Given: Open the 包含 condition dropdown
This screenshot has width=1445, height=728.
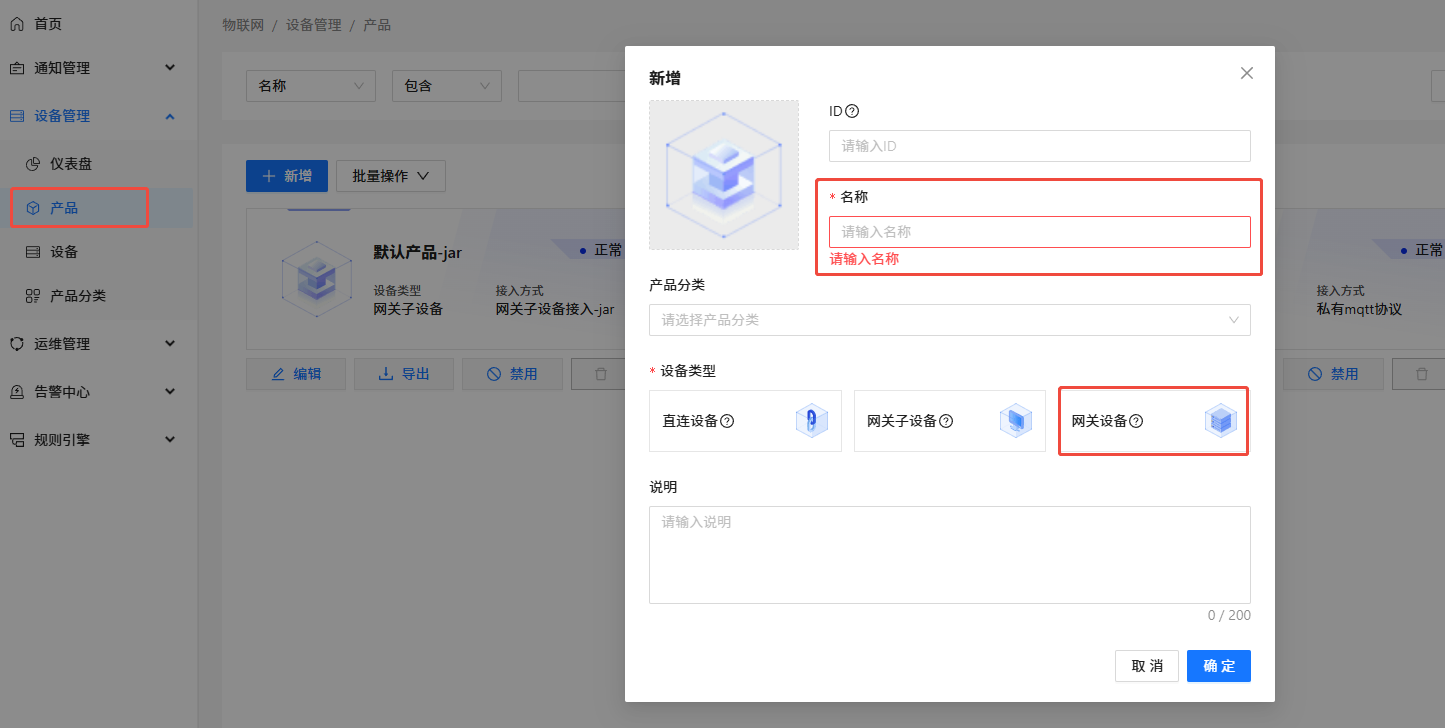Looking at the screenshot, I should tap(447, 86).
